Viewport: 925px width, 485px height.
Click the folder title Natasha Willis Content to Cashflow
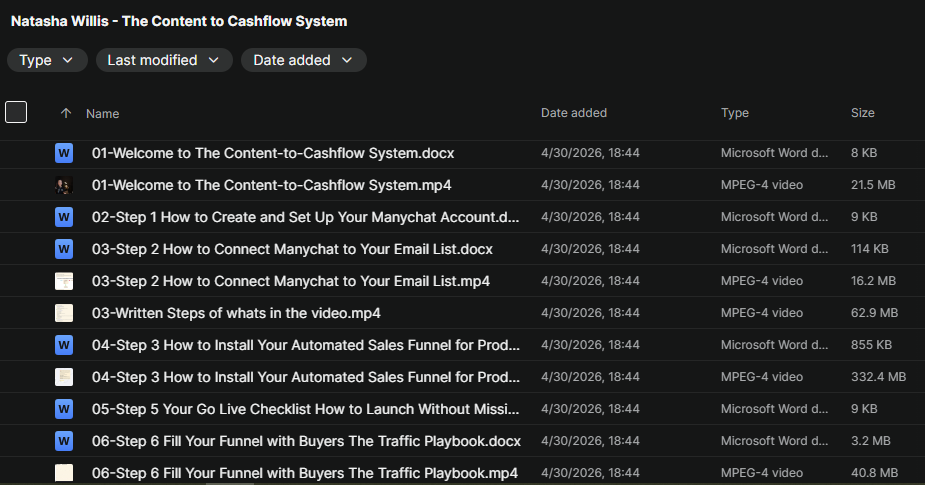pos(179,21)
